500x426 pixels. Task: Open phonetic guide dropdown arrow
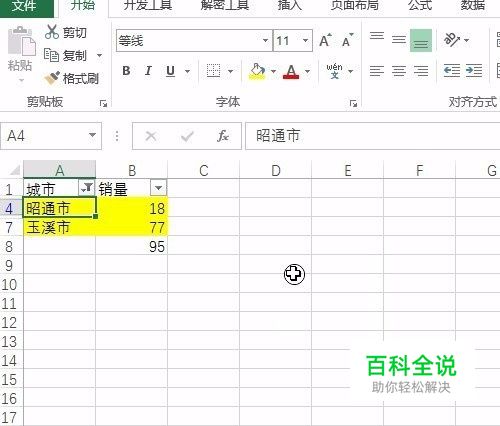point(350,71)
